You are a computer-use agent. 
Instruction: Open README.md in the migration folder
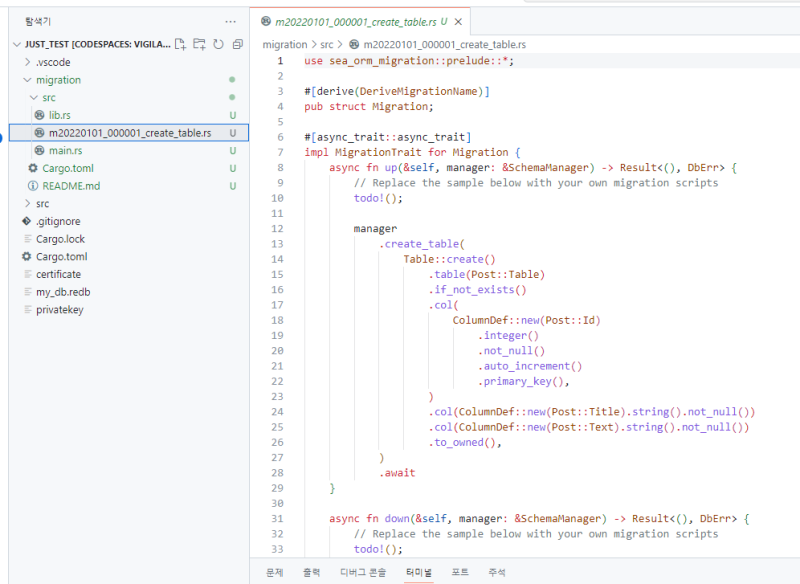coord(71,186)
